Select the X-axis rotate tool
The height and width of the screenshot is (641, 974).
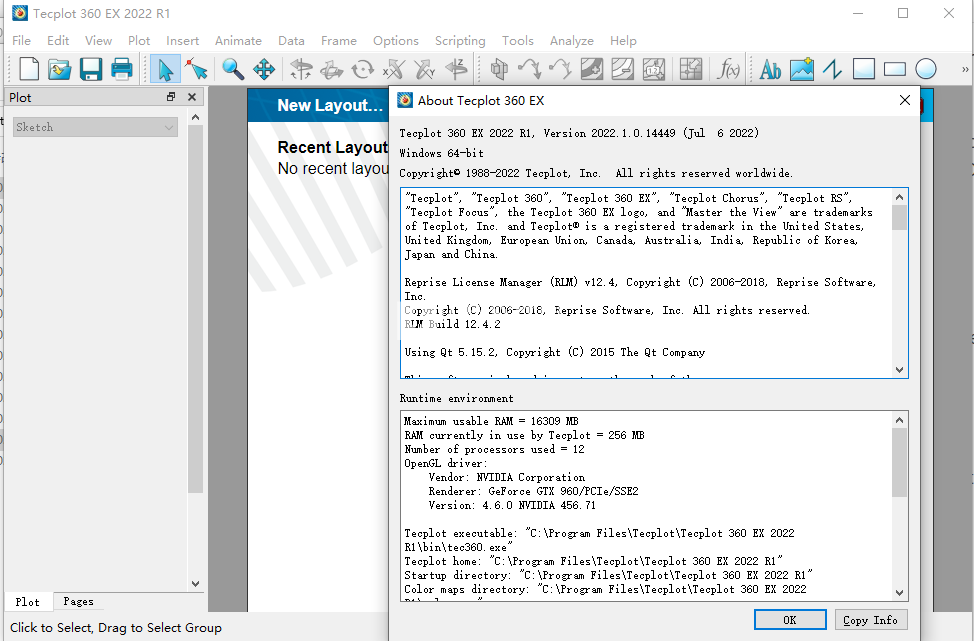click(x=394, y=69)
